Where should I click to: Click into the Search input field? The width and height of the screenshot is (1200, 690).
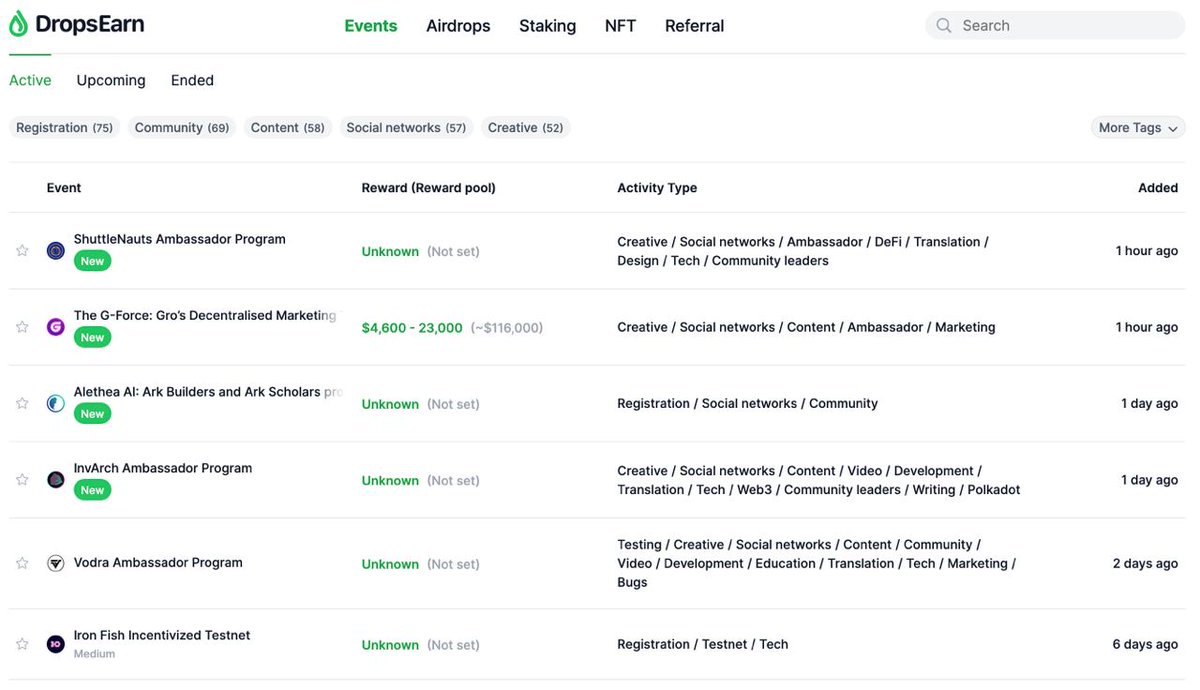point(1065,26)
